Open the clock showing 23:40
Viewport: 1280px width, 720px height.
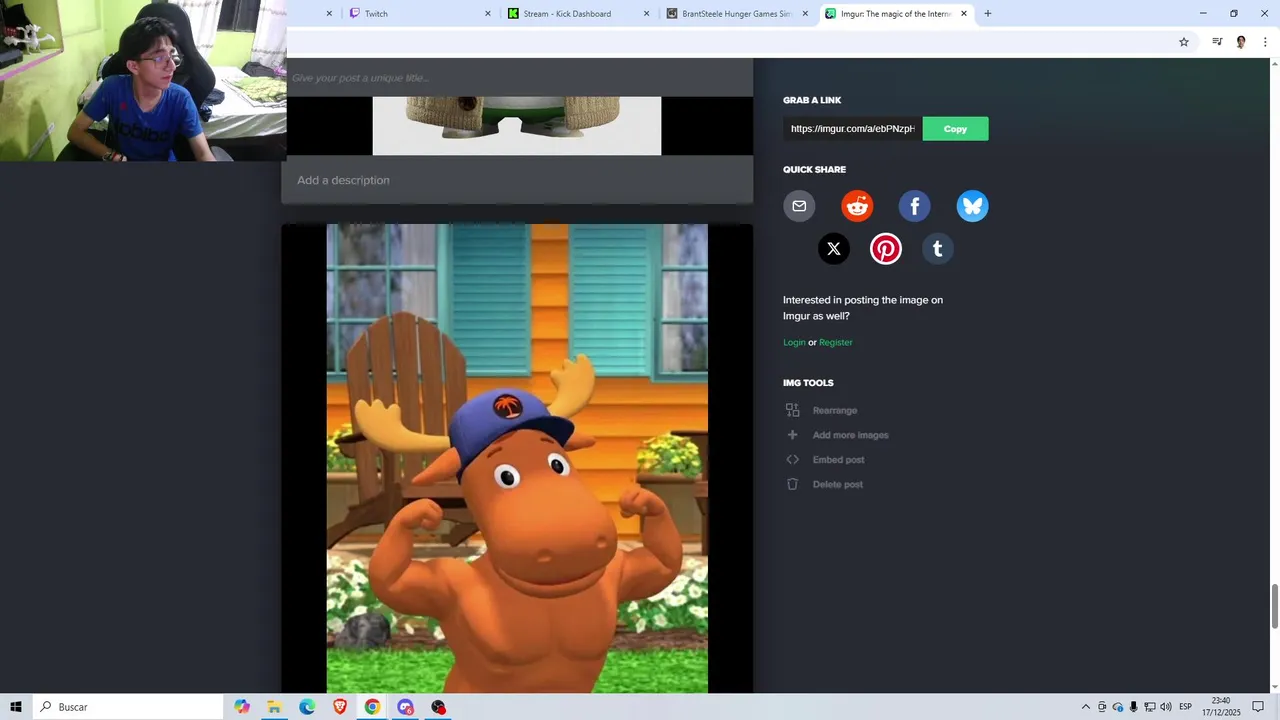point(1221,707)
